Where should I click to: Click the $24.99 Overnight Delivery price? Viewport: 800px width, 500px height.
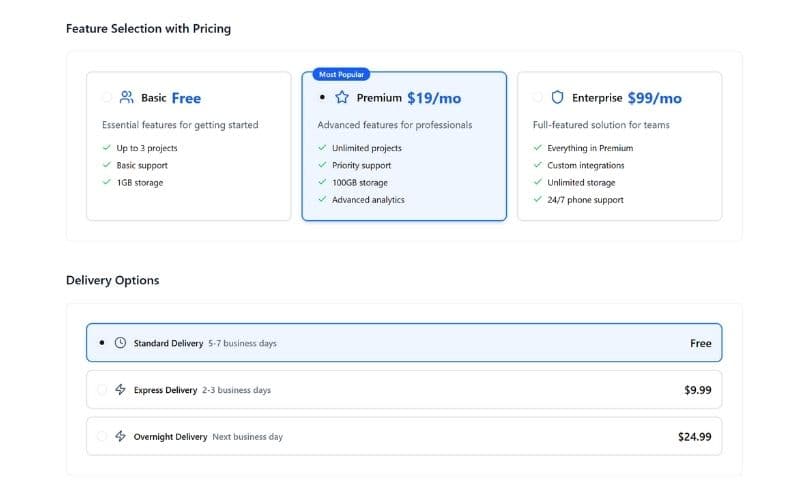[x=694, y=437]
